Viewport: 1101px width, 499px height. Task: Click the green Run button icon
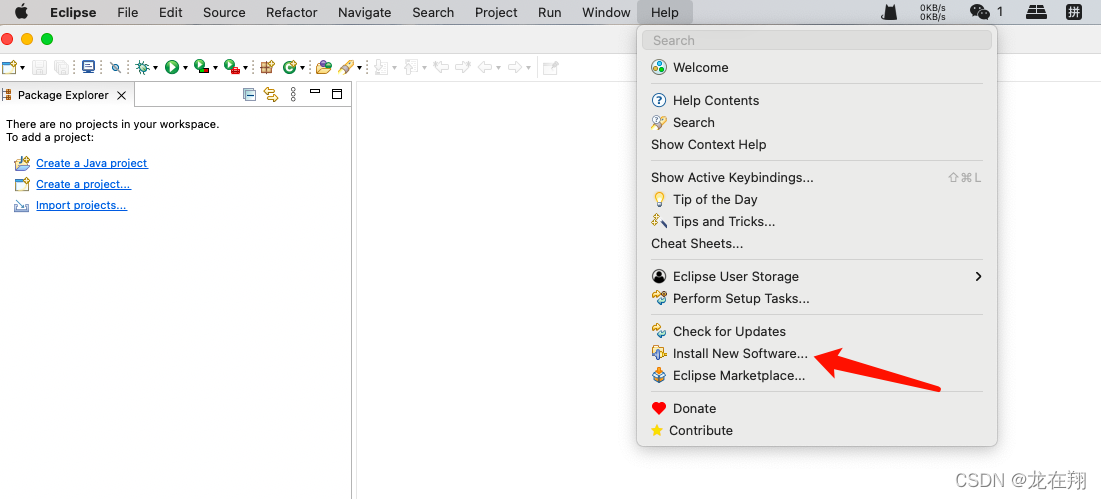pyautogui.click(x=172, y=67)
